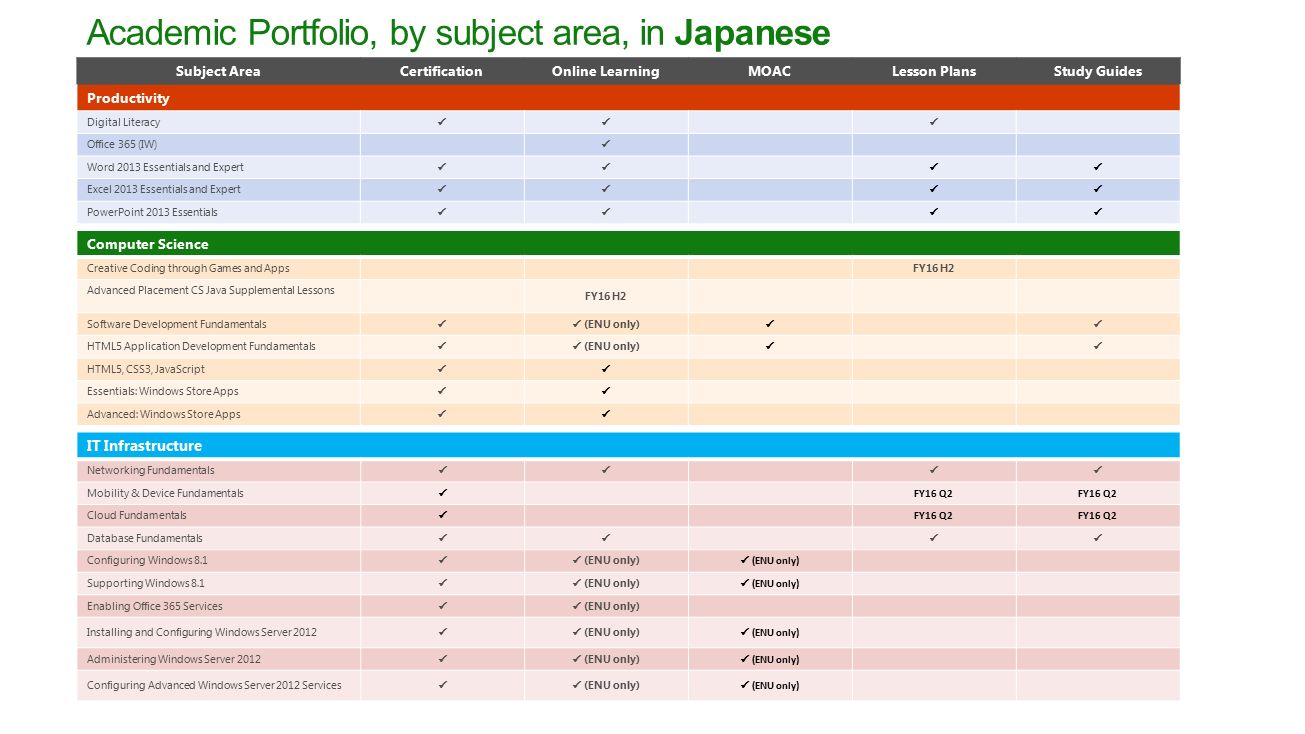Select "Essentials: Windows Store Apps"
The image size is (1305, 734).
[x=163, y=391]
